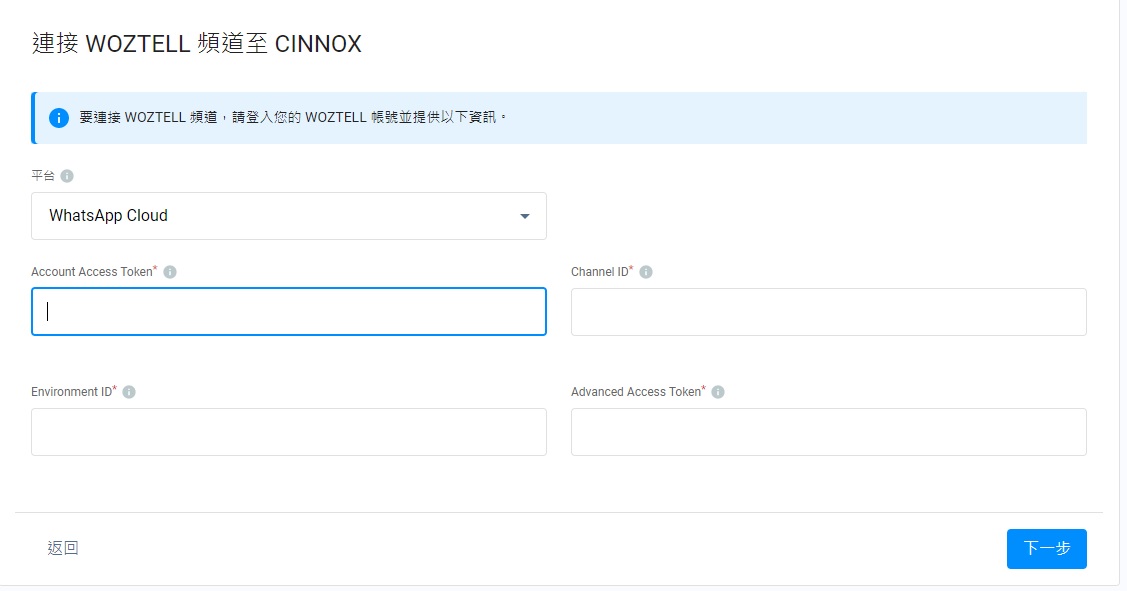Expand the platform dropdown arrow
This screenshot has height=591, width=1127.
point(525,216)
